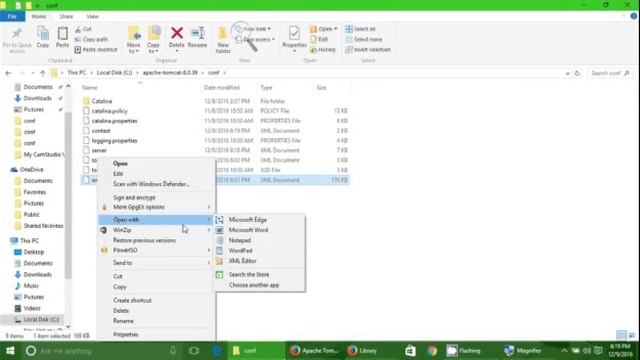The height and width of the screenshot is (360, 640).
Task: Open with WordPad
Action: click(260, 251)
